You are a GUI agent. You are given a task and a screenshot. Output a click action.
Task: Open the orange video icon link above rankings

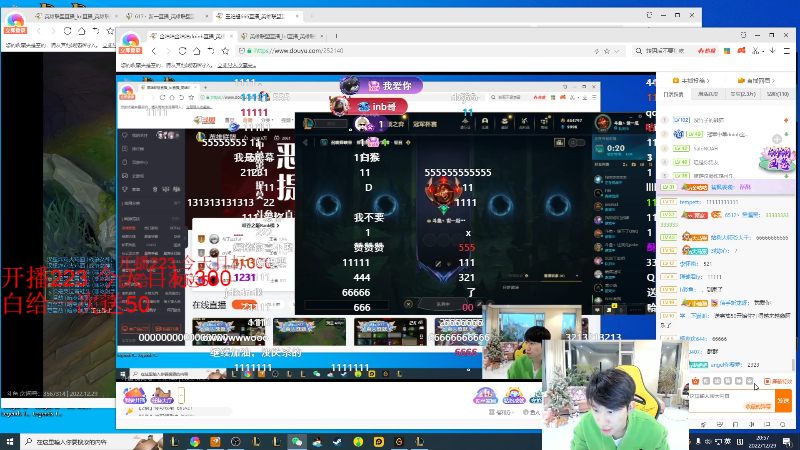click(691, 81)
